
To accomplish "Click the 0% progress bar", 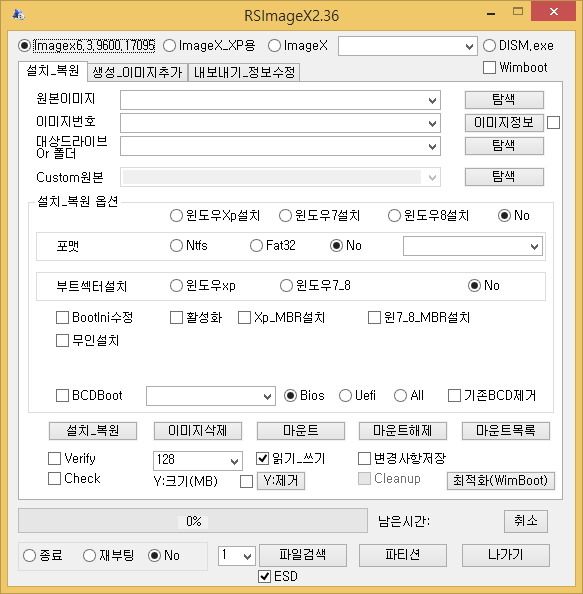I will coord(193,521).
